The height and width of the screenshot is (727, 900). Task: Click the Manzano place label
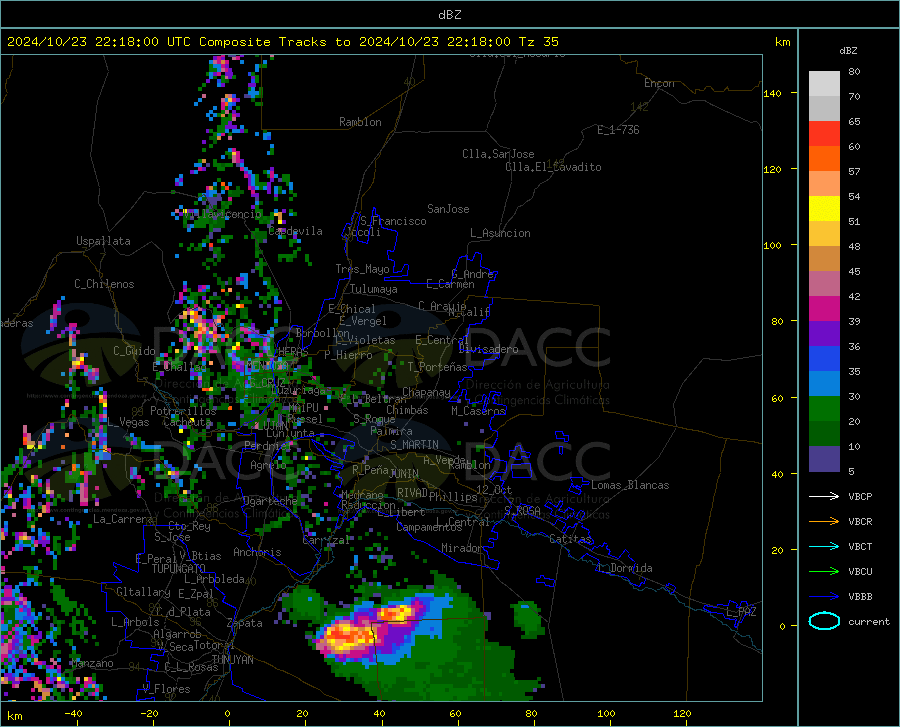tap(92, 663)
